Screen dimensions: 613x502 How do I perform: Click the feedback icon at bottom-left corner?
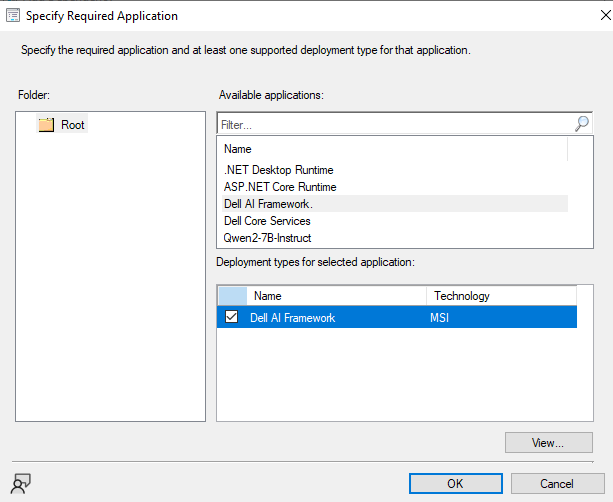[x=19, y=482]
